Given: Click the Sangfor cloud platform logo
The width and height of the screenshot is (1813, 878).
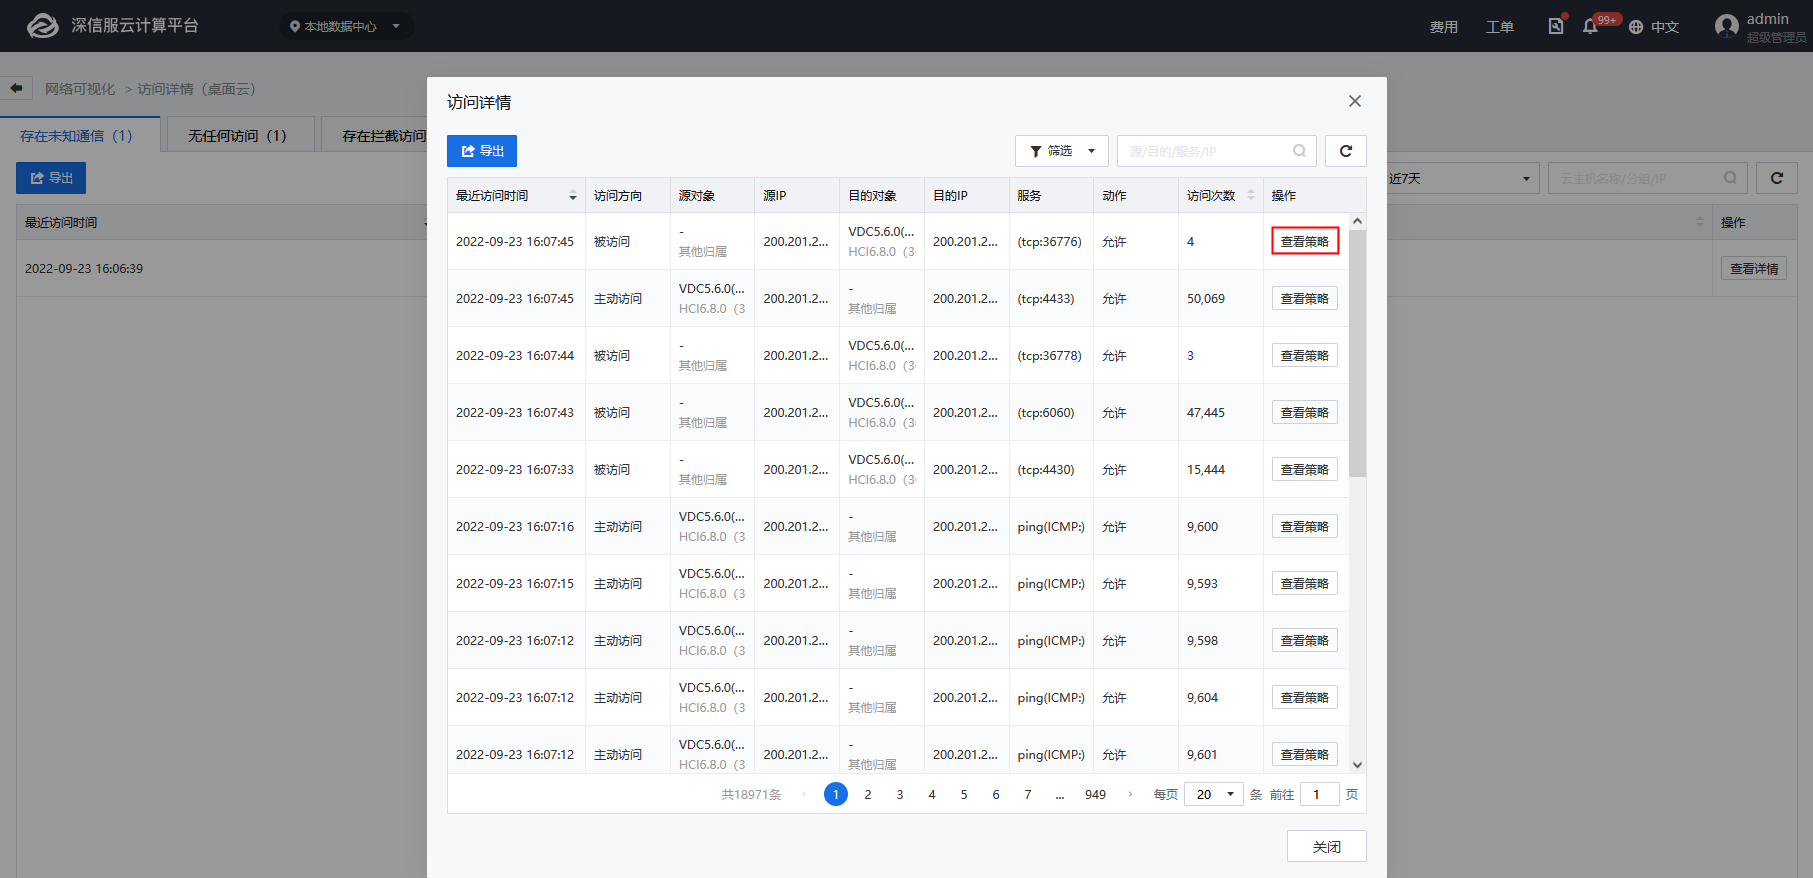Looking at the screenshot, I should pyautogui.click(x=43, y=26).
